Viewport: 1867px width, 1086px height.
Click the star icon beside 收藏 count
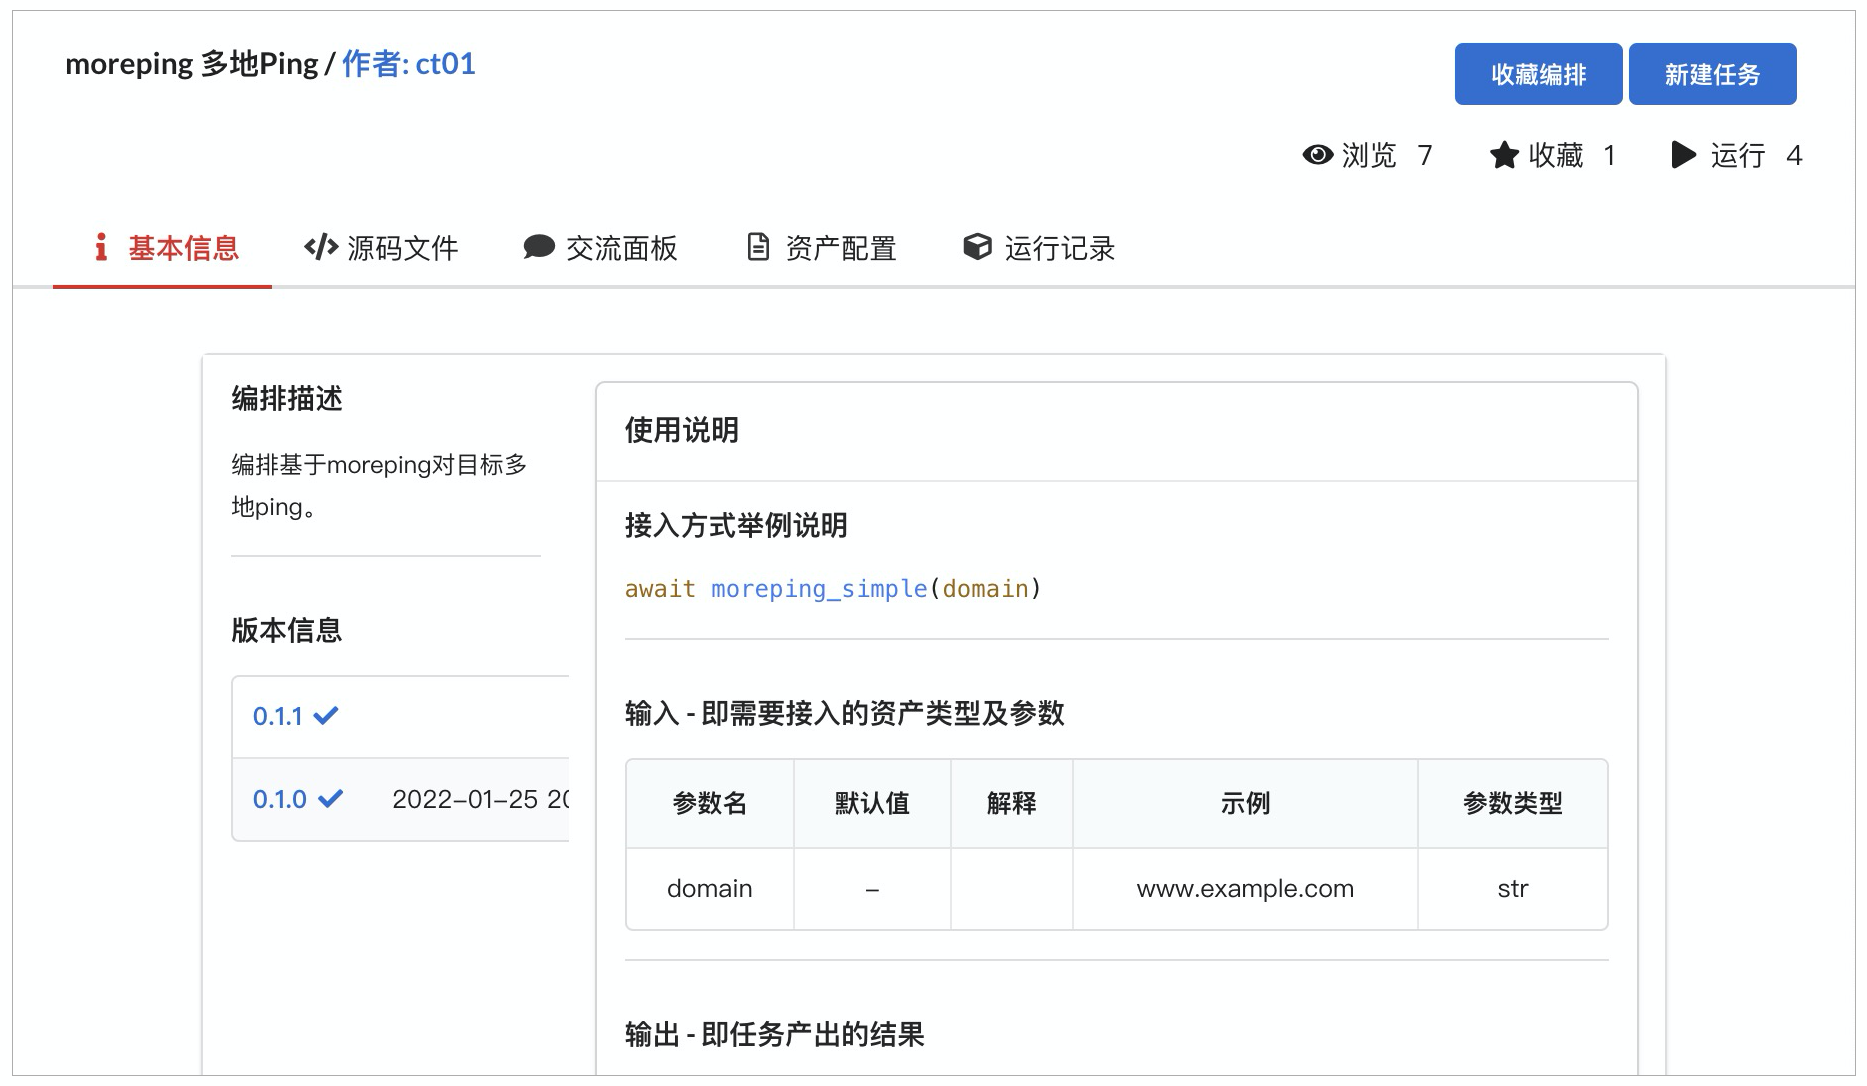[1503, 155]
